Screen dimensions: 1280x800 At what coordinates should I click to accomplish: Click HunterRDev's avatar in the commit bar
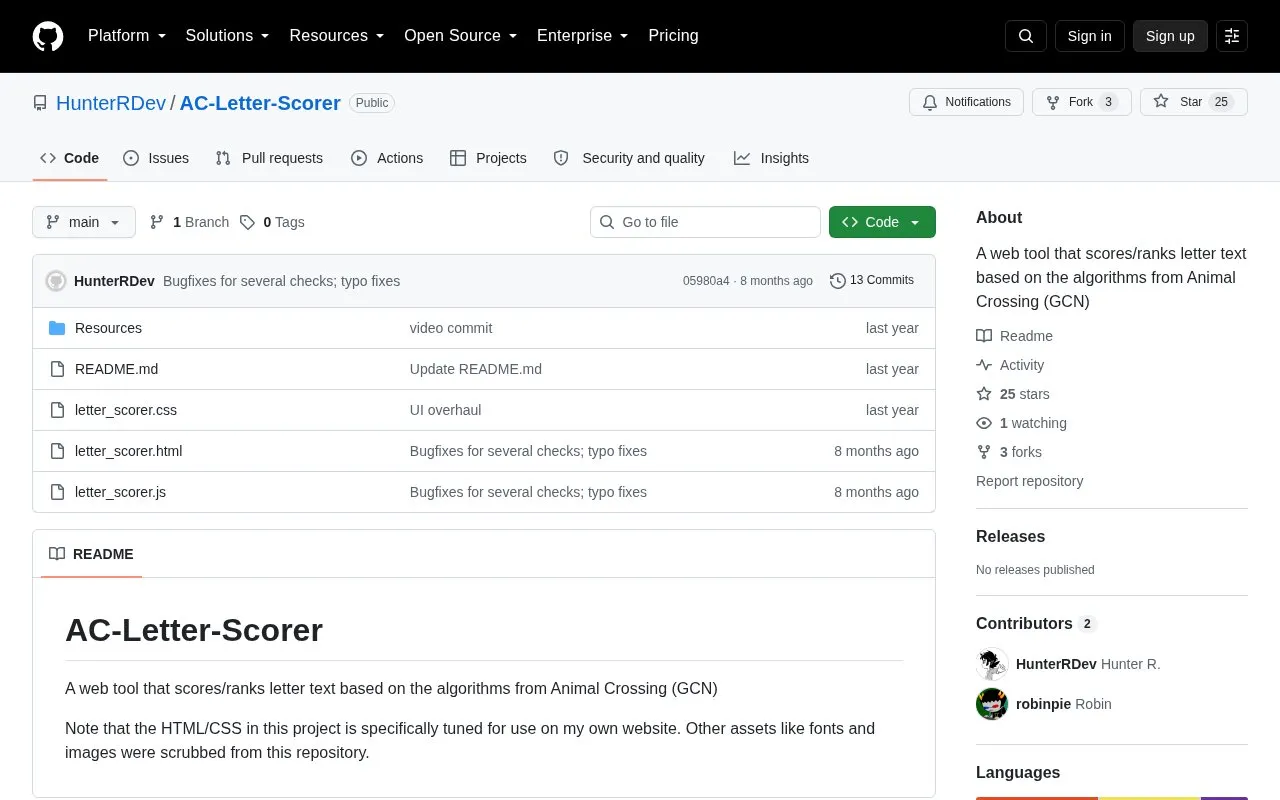(x=56, y=281)
